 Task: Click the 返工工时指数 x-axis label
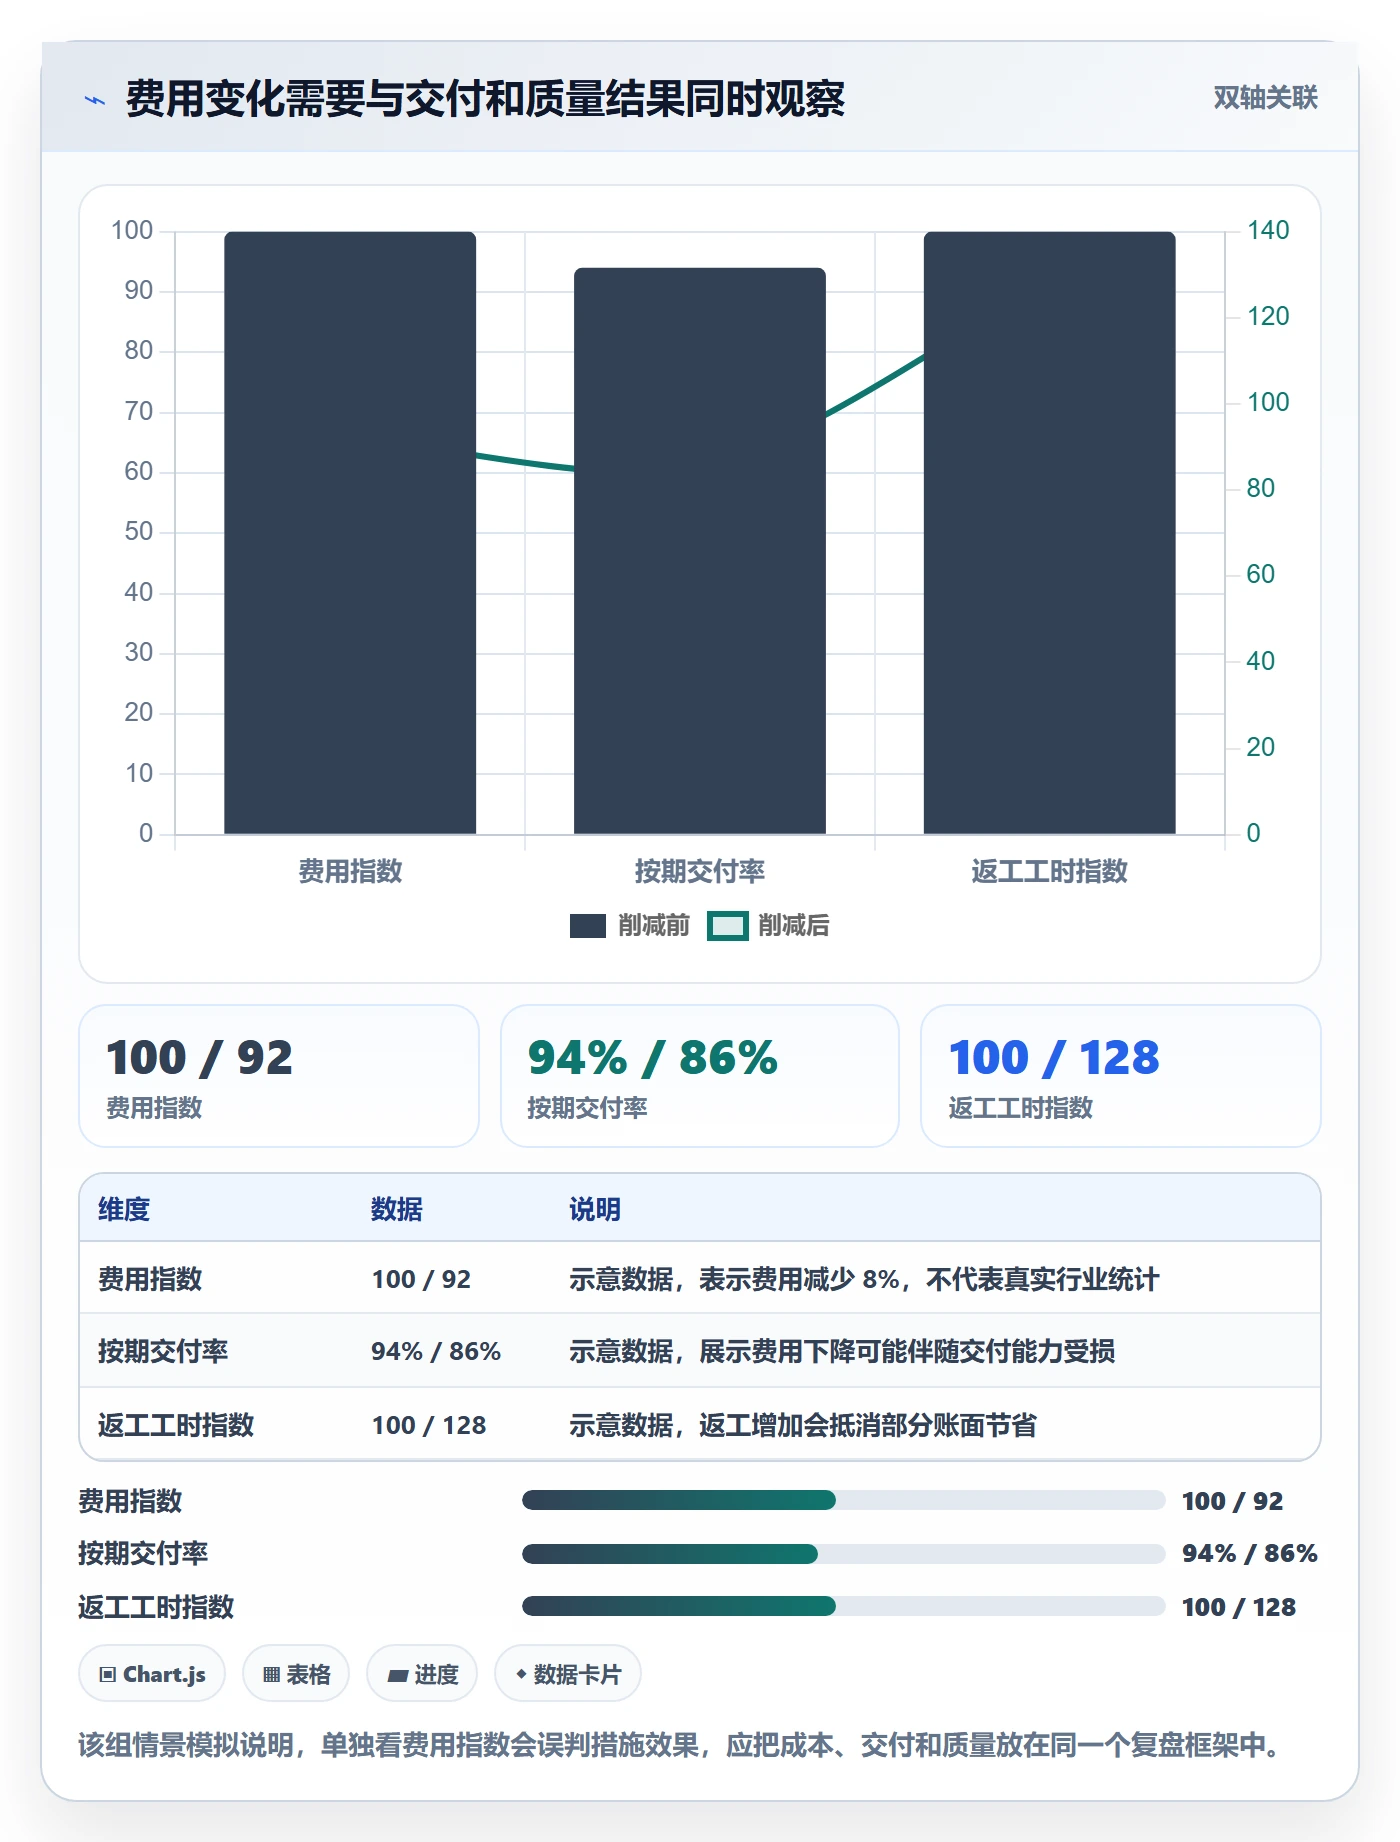1049,871
